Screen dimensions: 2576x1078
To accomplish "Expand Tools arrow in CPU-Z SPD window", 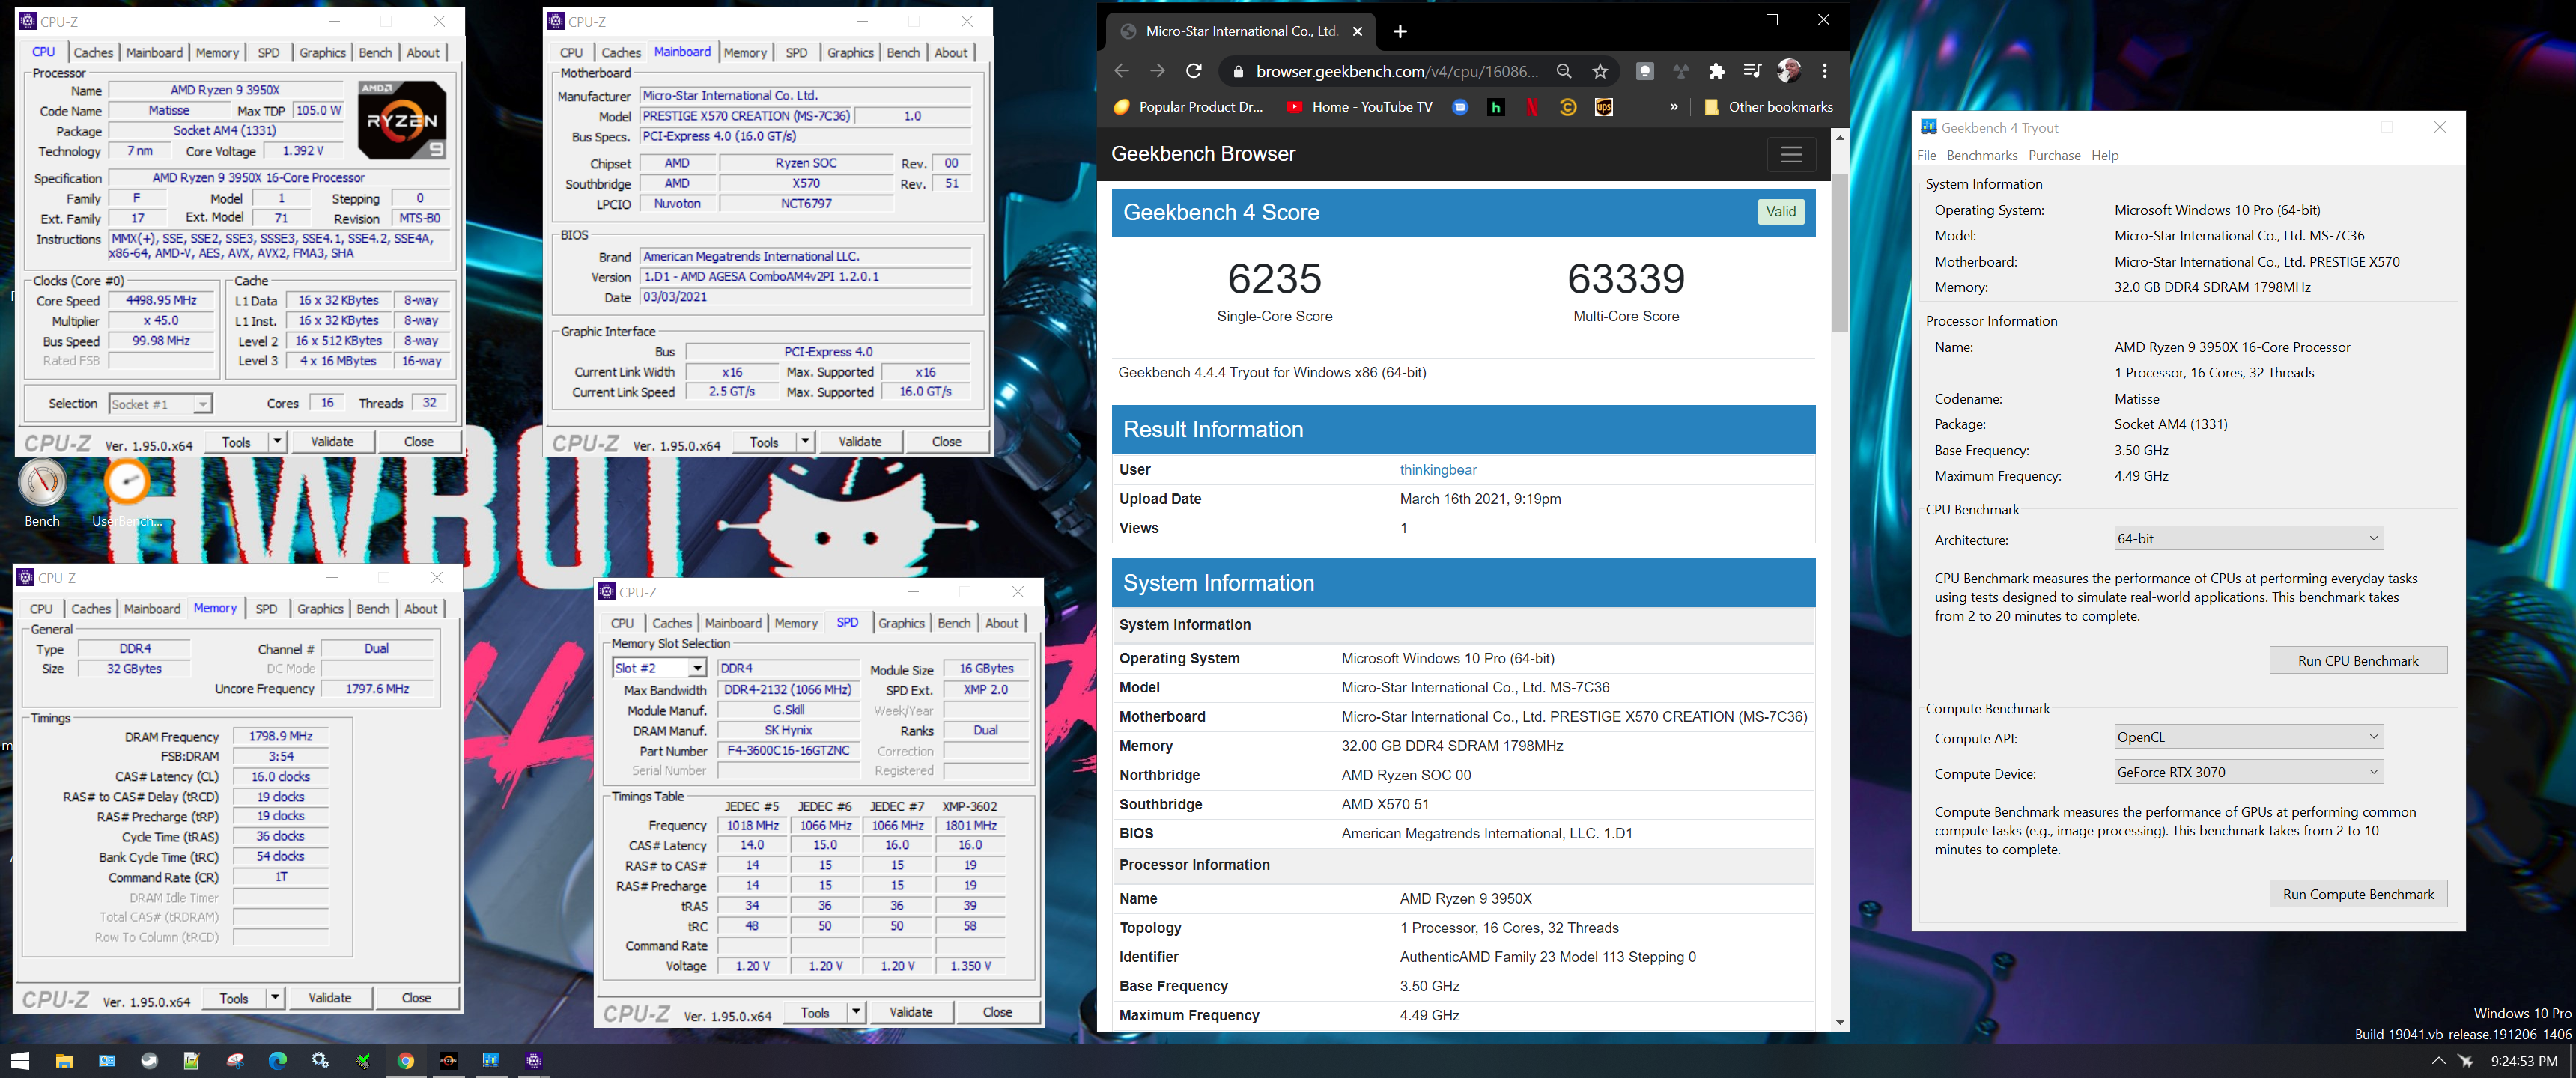I will [856, 1012].
